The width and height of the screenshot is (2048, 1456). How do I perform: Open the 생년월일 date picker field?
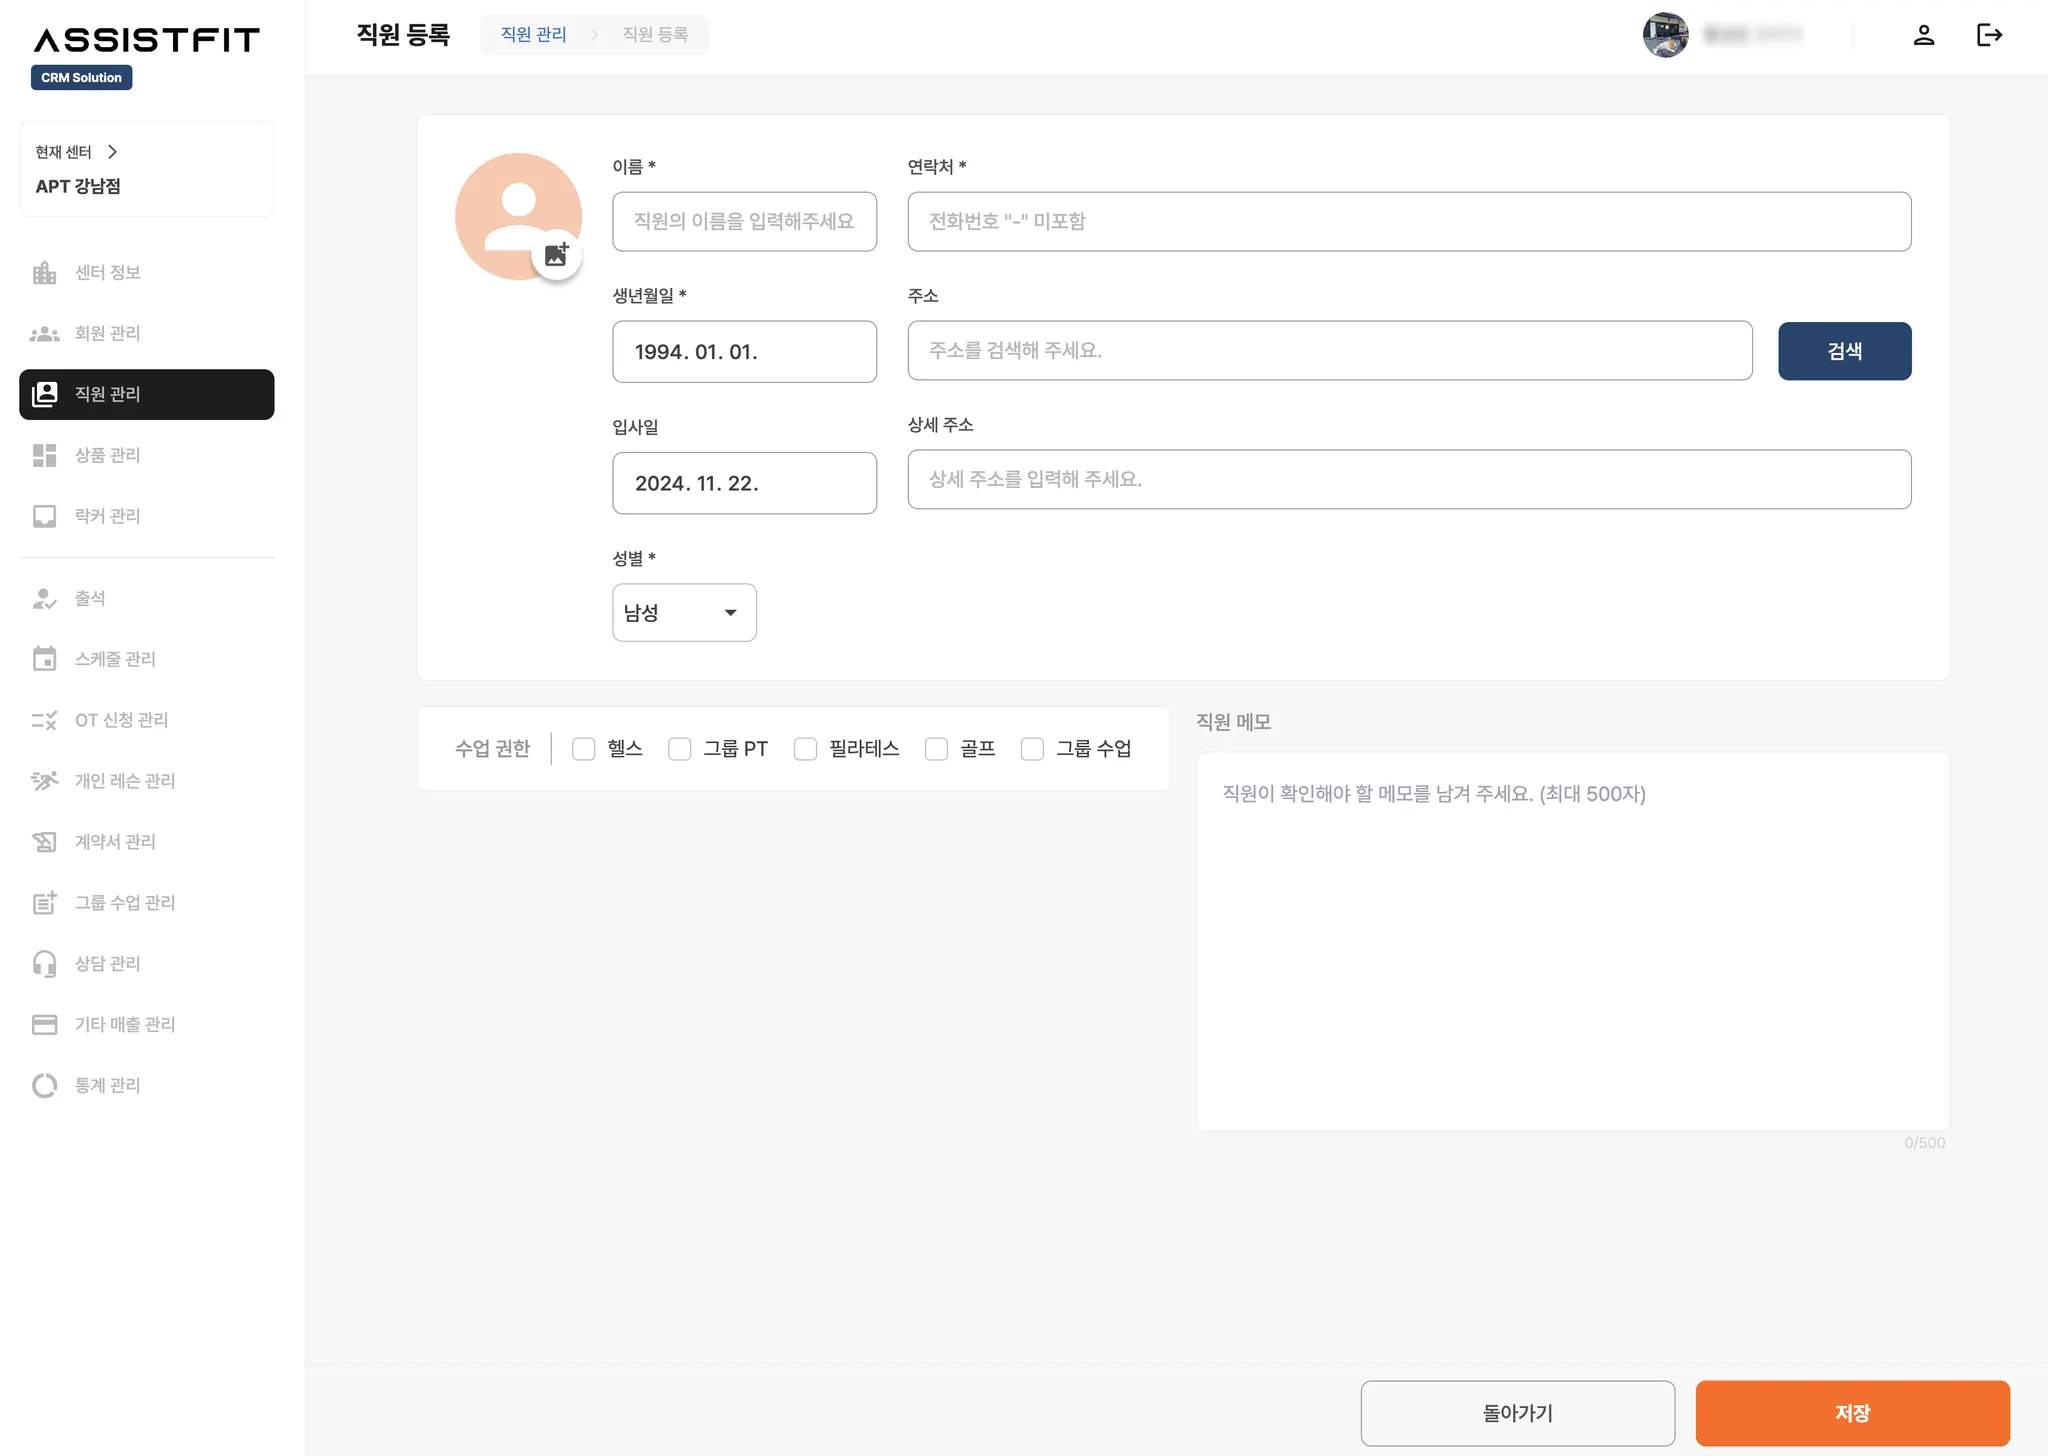(x=744, y=352)
